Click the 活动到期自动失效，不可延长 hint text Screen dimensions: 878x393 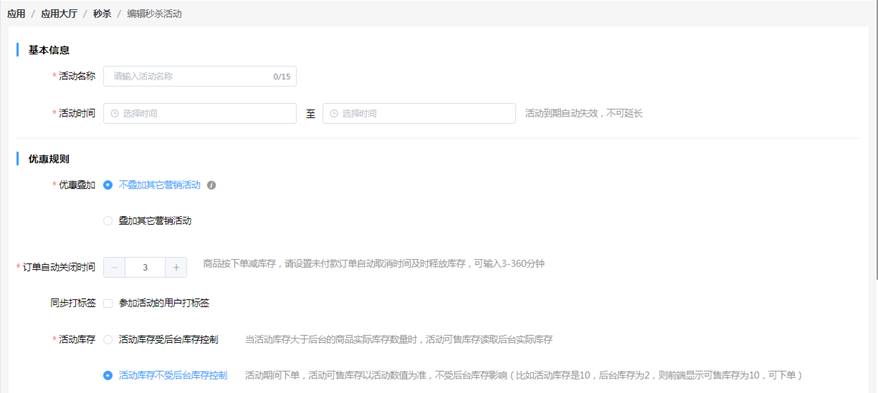point(583,113)
